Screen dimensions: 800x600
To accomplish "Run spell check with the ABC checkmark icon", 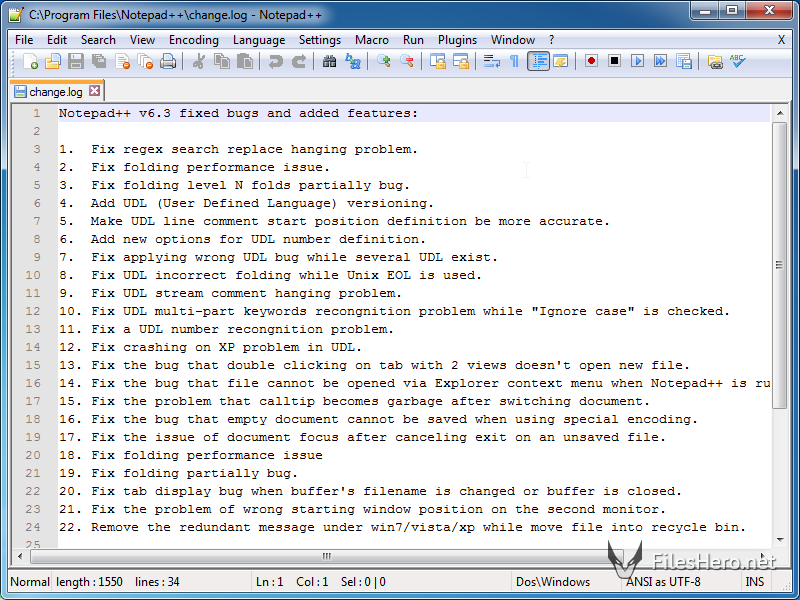I will [x=738, y=62].
